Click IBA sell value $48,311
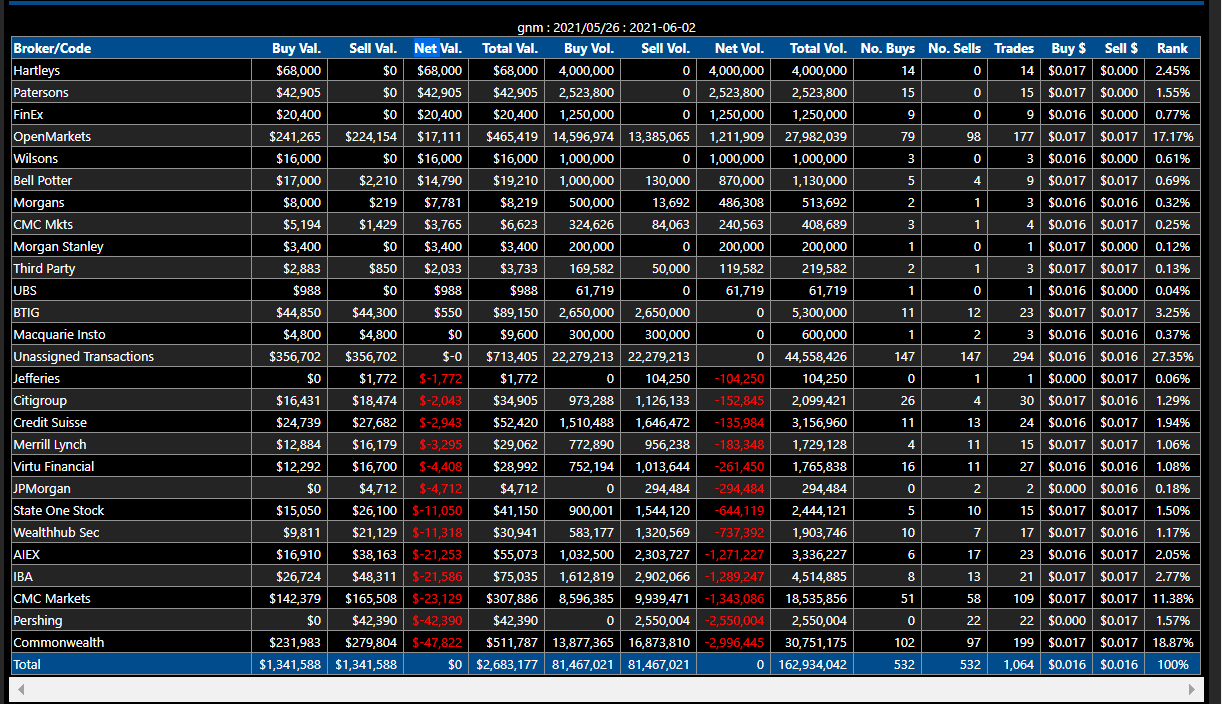This screenshot has width=1222, height=704. (x=375, y=576)
